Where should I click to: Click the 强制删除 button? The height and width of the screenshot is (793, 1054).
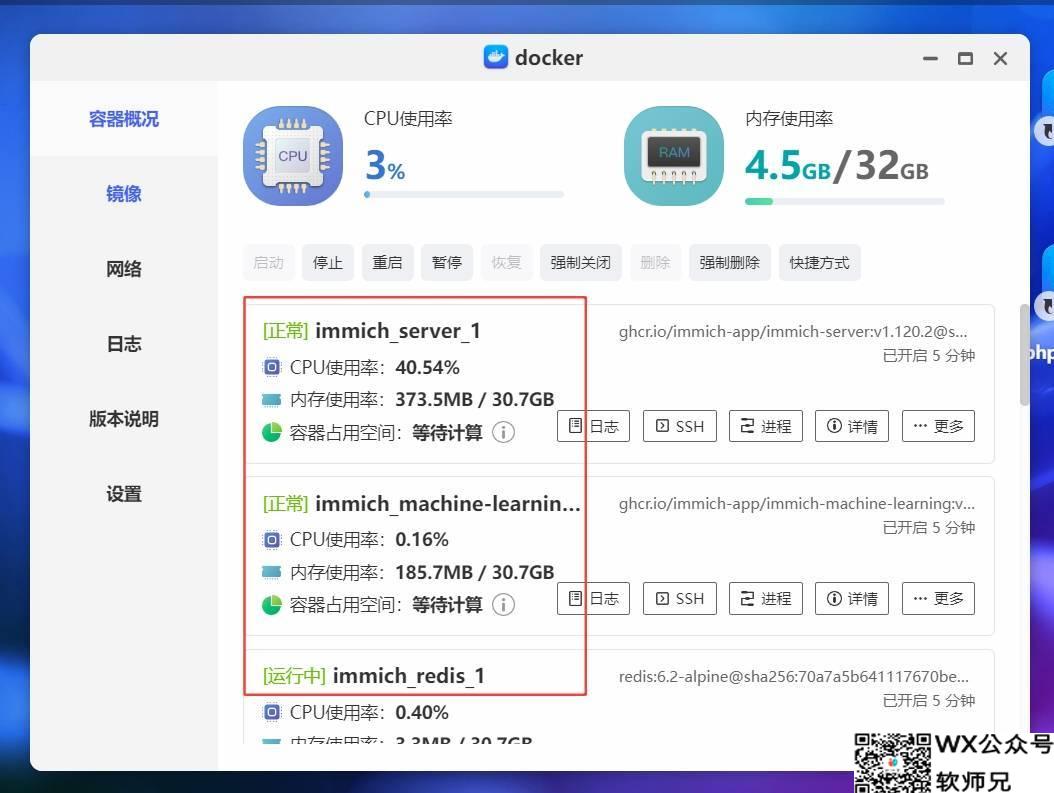[729, 262]
